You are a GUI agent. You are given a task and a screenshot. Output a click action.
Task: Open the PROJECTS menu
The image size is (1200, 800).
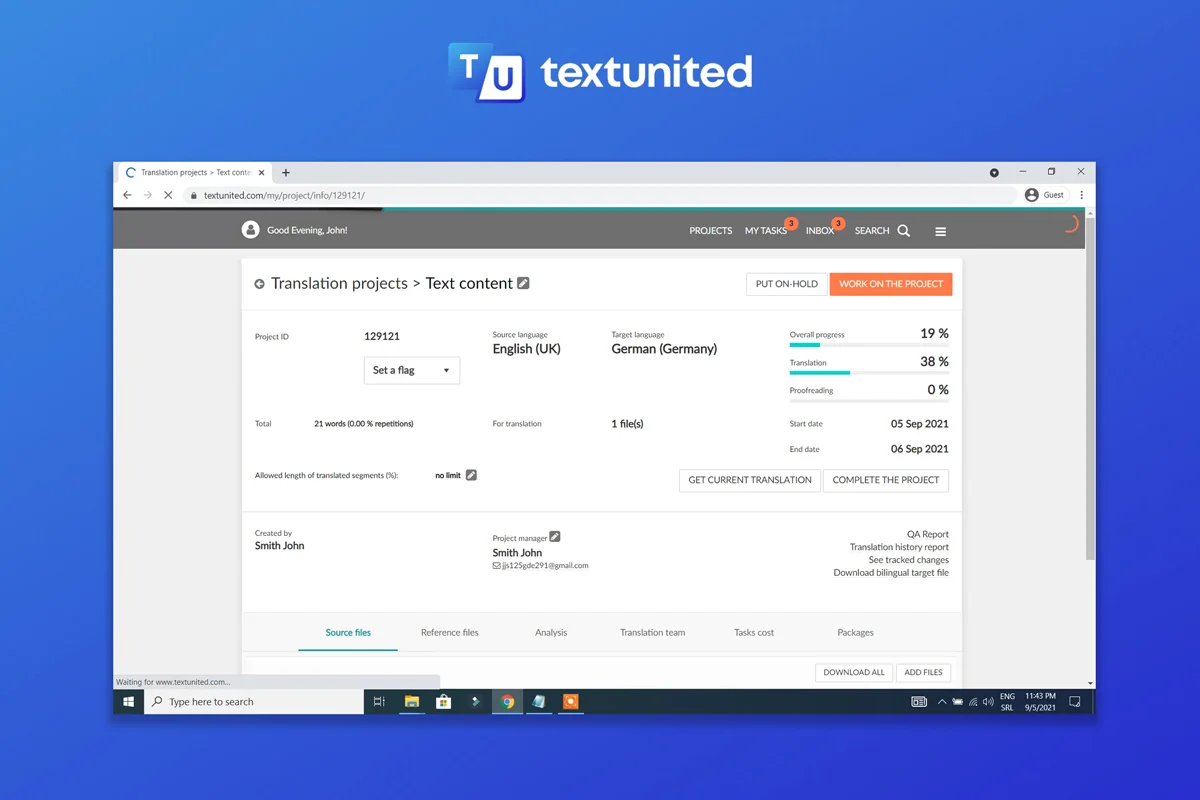[710, 231]
